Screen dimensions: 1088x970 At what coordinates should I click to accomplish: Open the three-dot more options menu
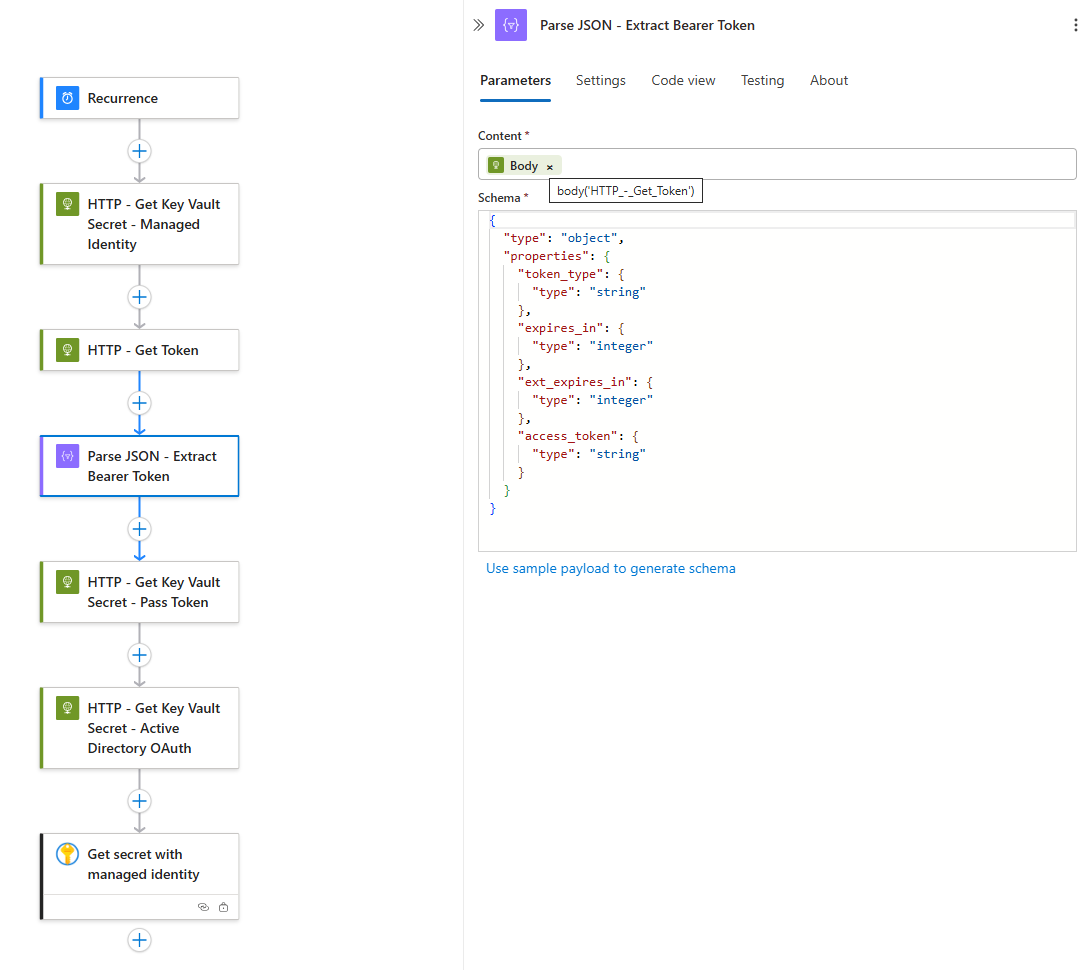pyautogui.click(x=1075, y=26)
